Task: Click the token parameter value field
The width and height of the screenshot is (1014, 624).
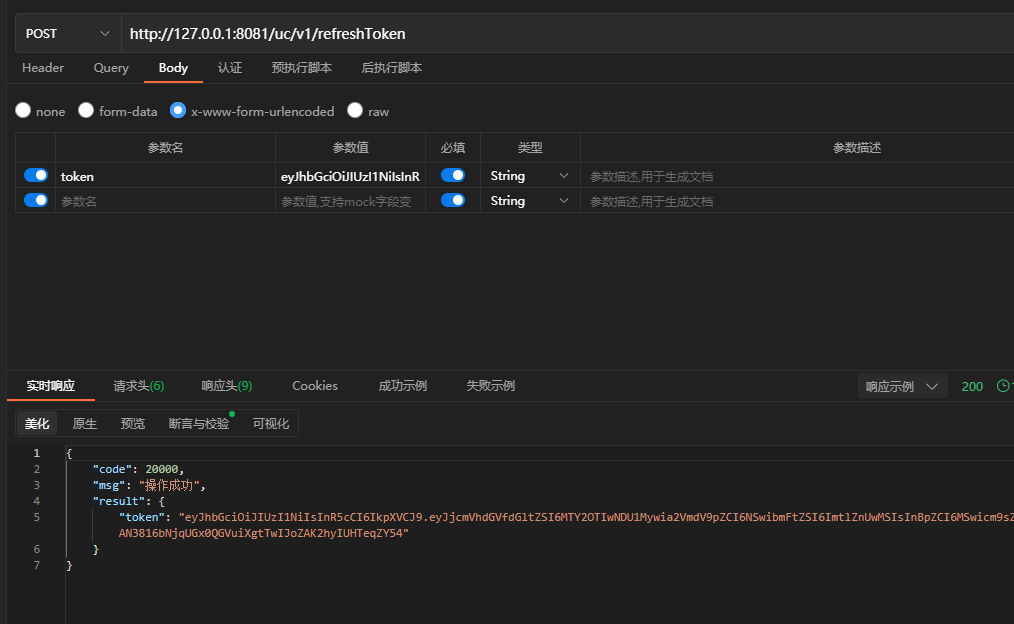Action: coord(350,176)
